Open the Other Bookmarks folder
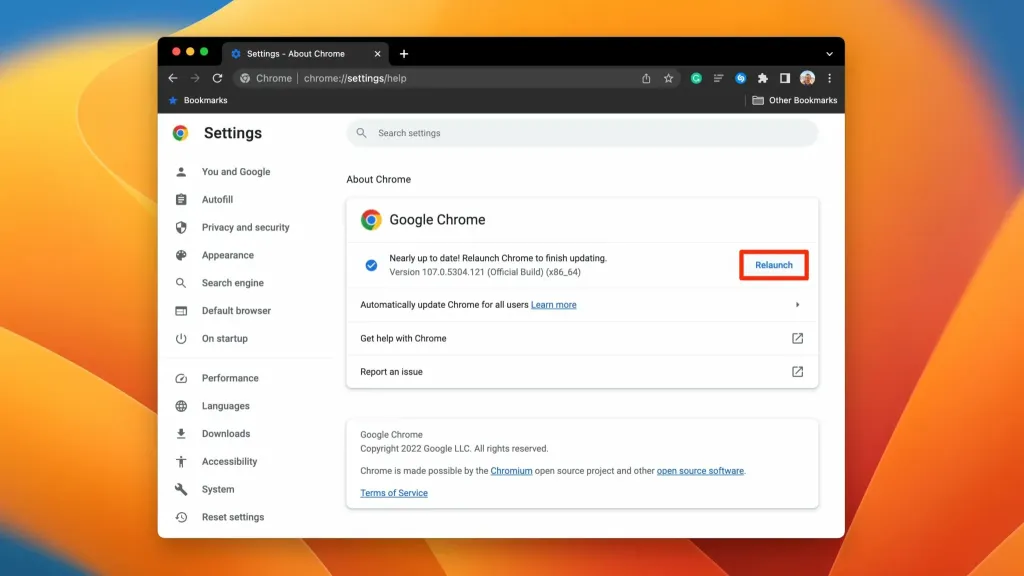Screen dimensions: 1024x576 (x=794, y=100)
